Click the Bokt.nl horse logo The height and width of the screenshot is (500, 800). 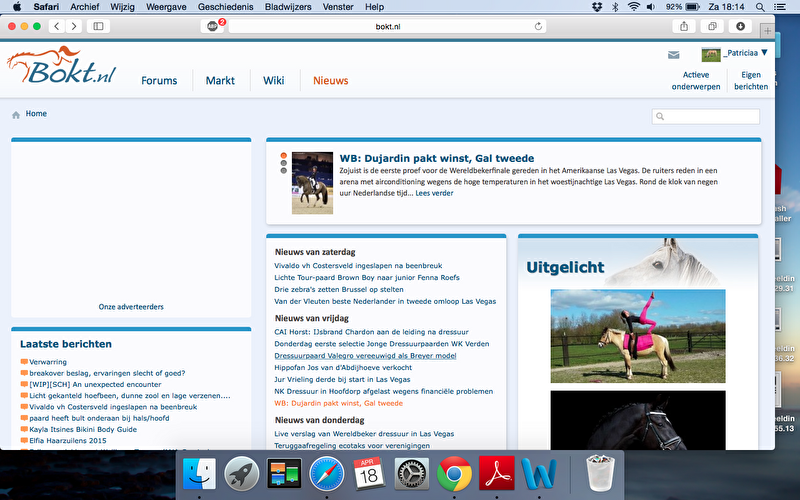point(62,65)
